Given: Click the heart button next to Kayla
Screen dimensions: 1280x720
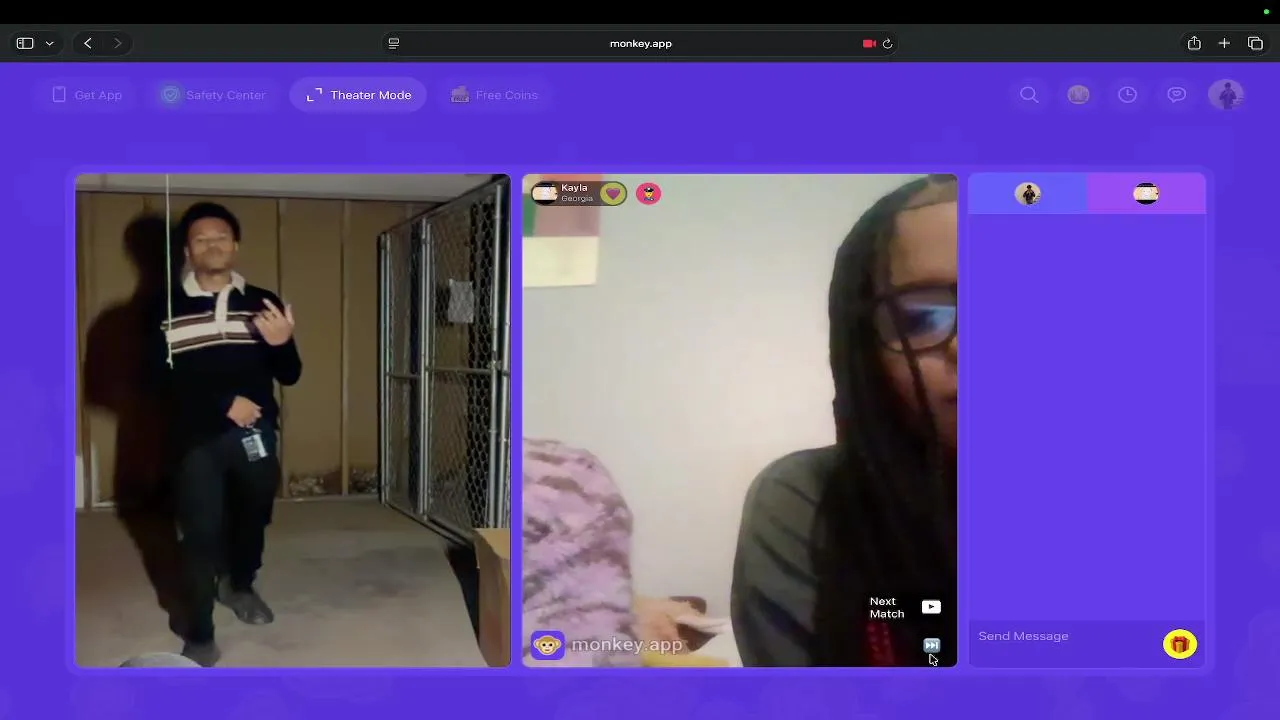Looking at the screenshot, I should point(613,193).
